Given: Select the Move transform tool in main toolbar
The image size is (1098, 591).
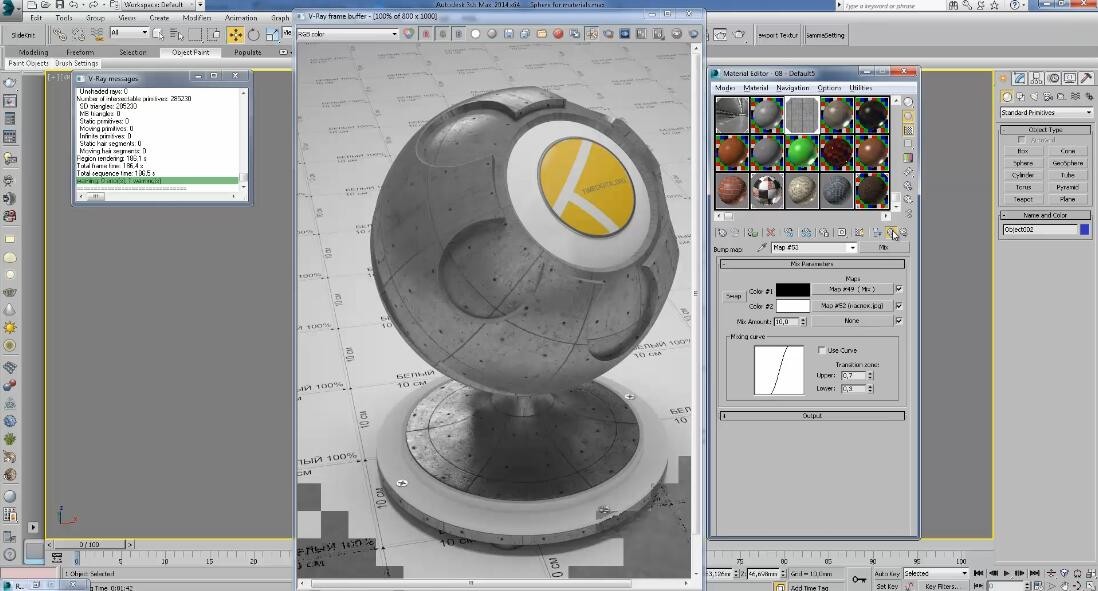Looking at the screenshot, I should [x=235, y=34].
